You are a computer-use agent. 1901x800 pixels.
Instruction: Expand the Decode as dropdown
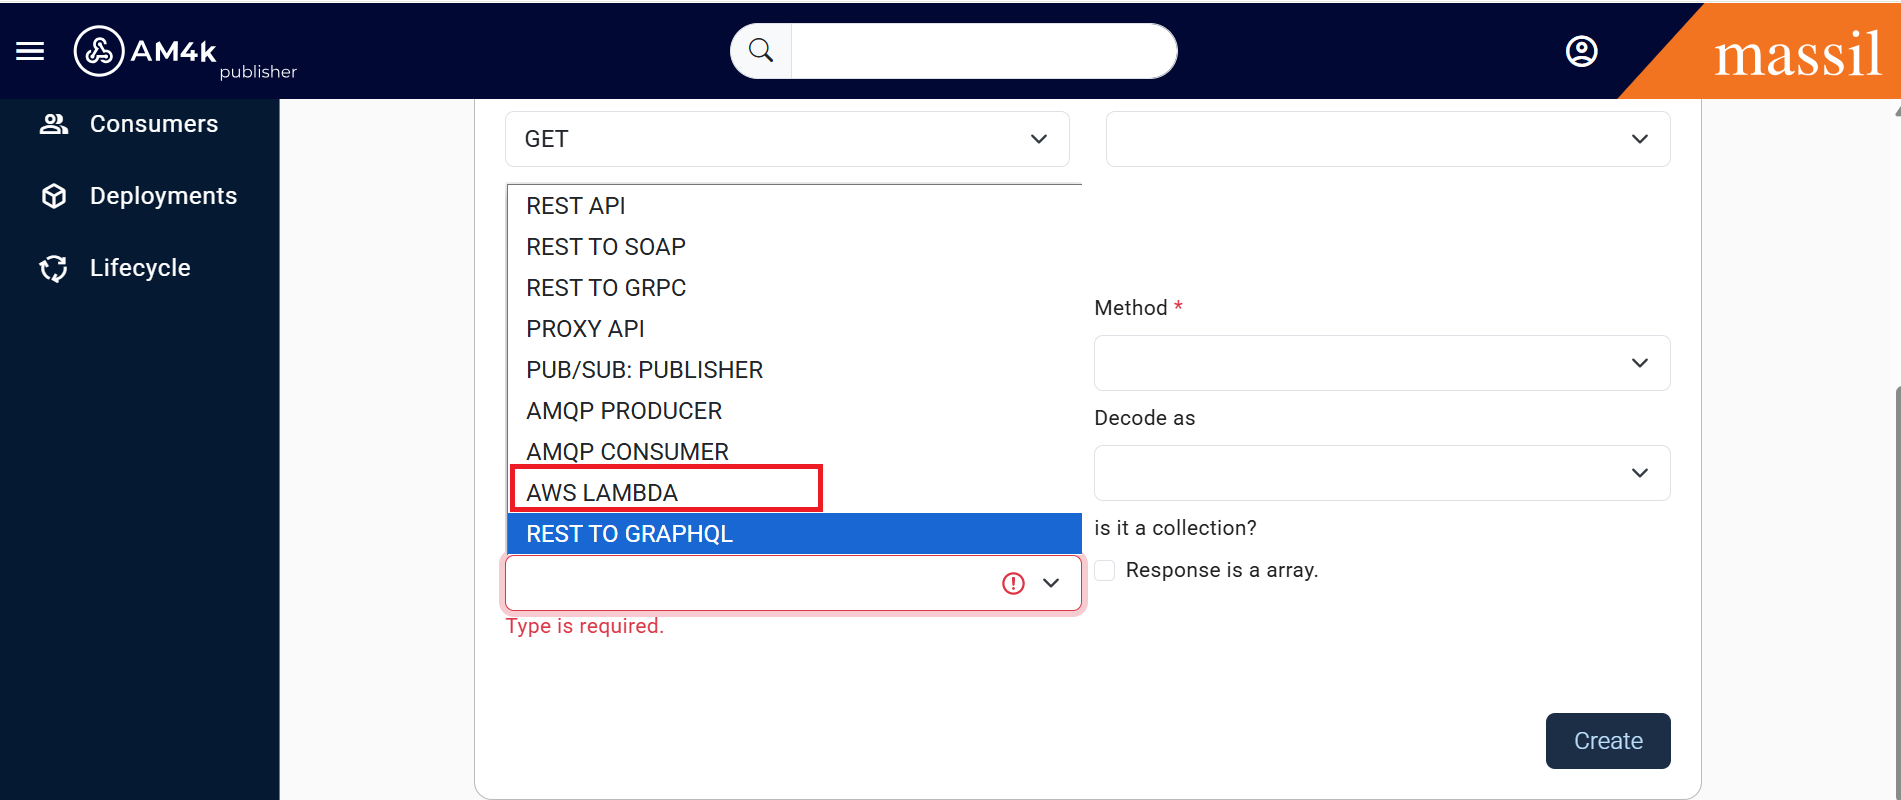(1381, 473)
